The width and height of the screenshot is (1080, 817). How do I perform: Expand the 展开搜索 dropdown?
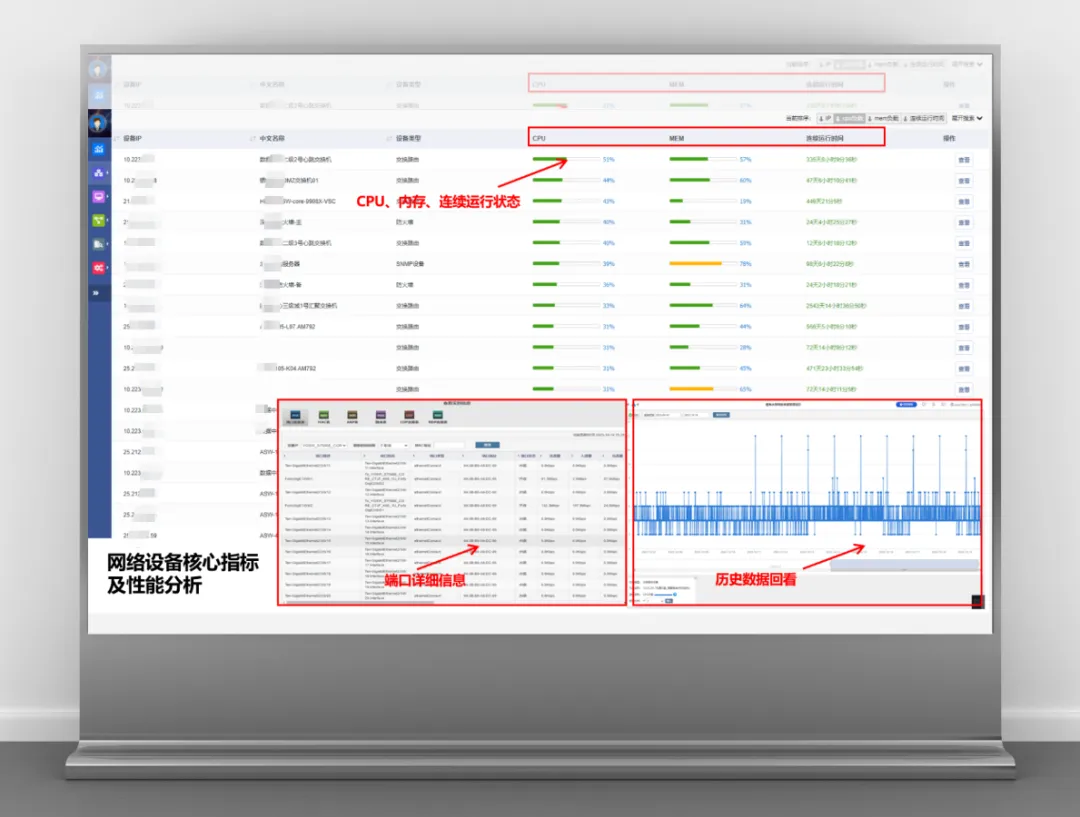click(x=967, y=118)
